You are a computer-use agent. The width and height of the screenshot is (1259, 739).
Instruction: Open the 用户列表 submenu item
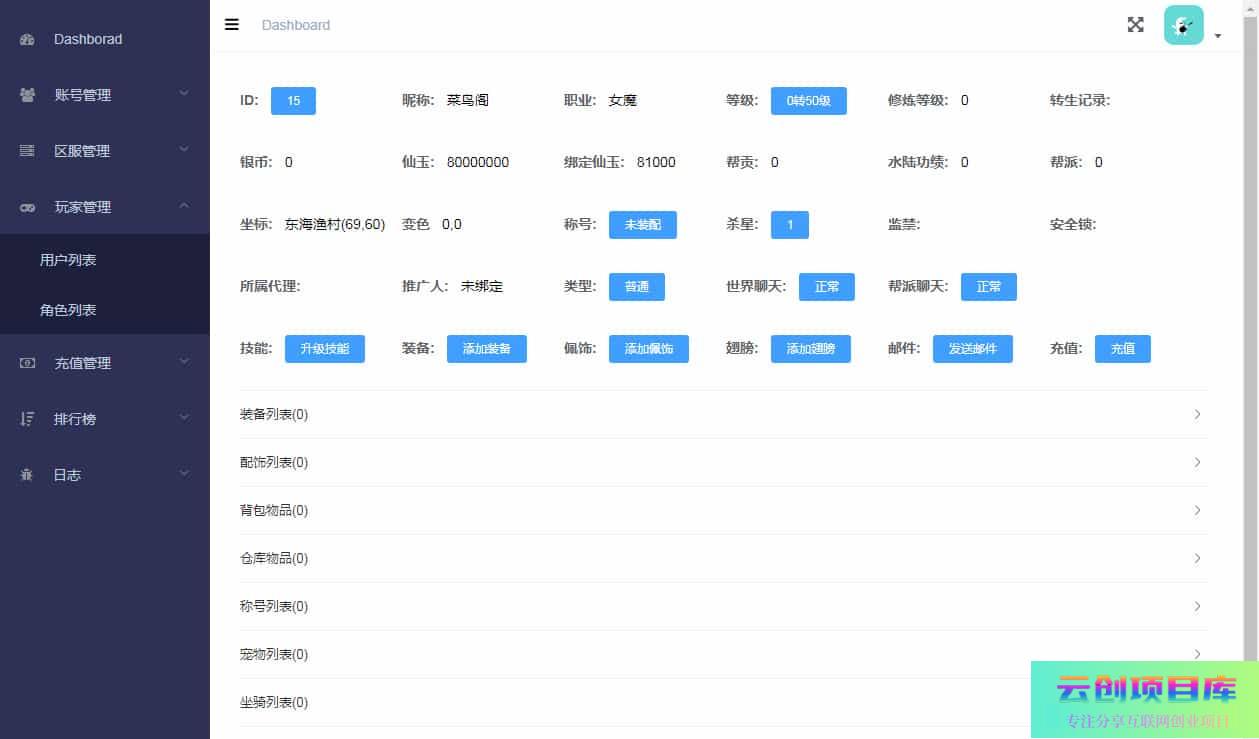(x=68, y=259)
